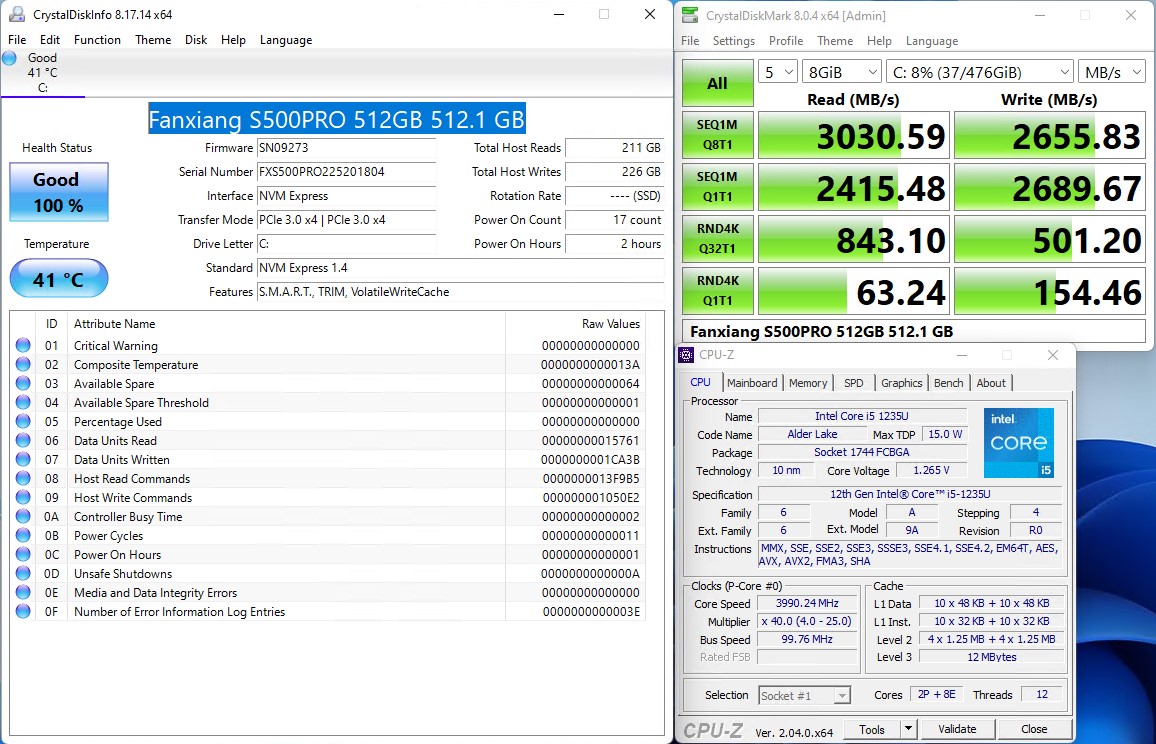Expand the 8GiB test size dropdown
Screen dimensions: 1156x744
pos(841,72)
